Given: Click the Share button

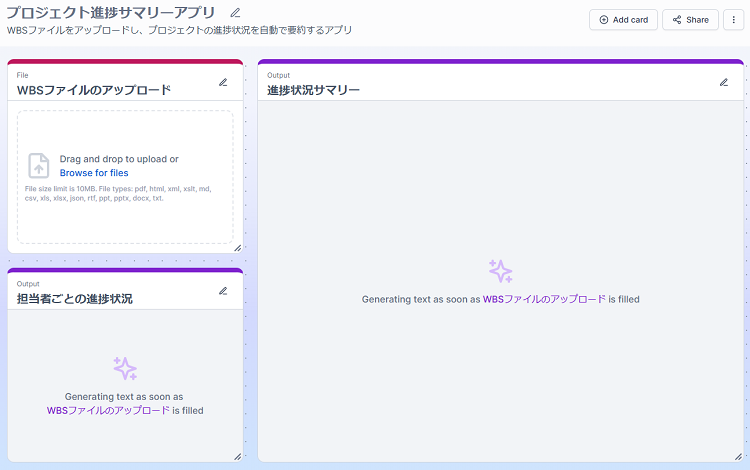Looking at the screenshot, I should pos(690,20).
